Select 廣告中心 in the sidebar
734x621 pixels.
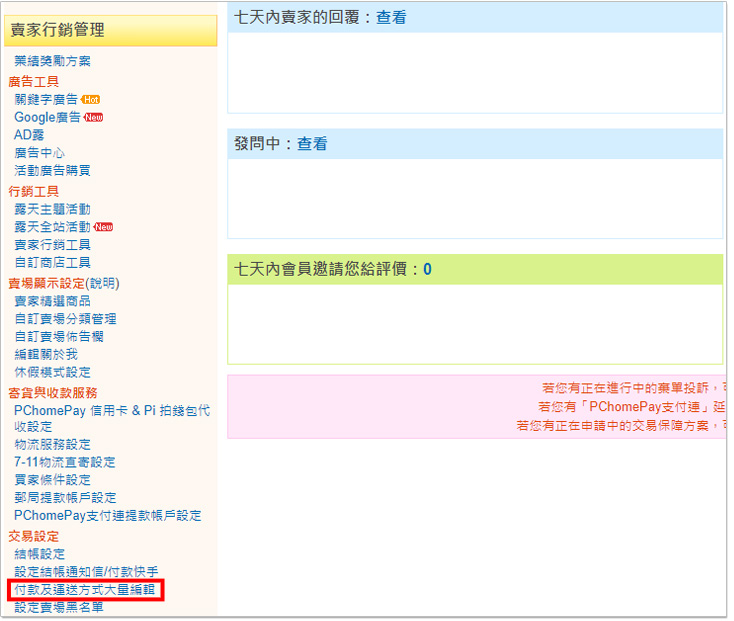40,153
